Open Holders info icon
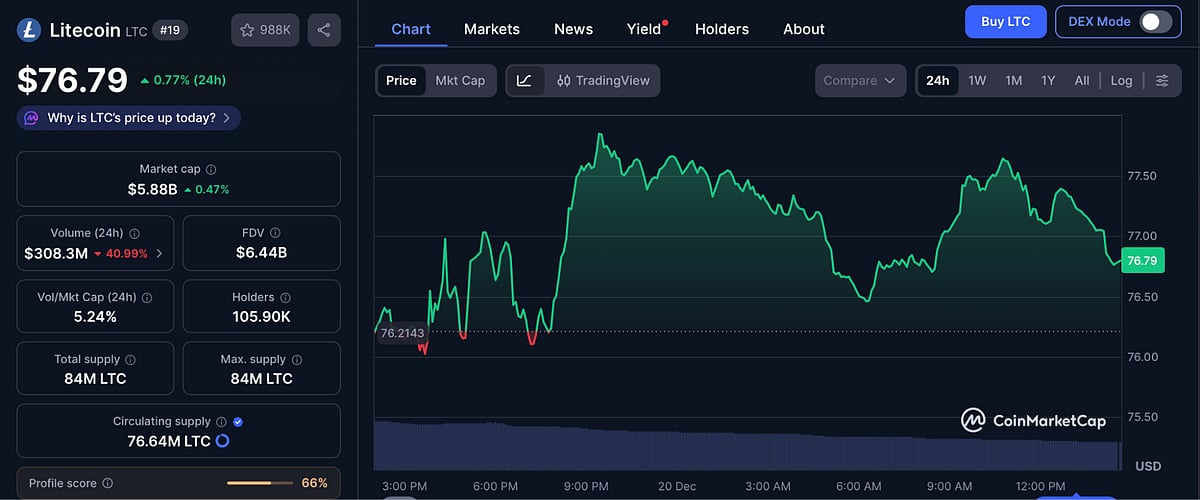Image resolution: width=1200 pixels, height=500 pixels. (285, 297)
